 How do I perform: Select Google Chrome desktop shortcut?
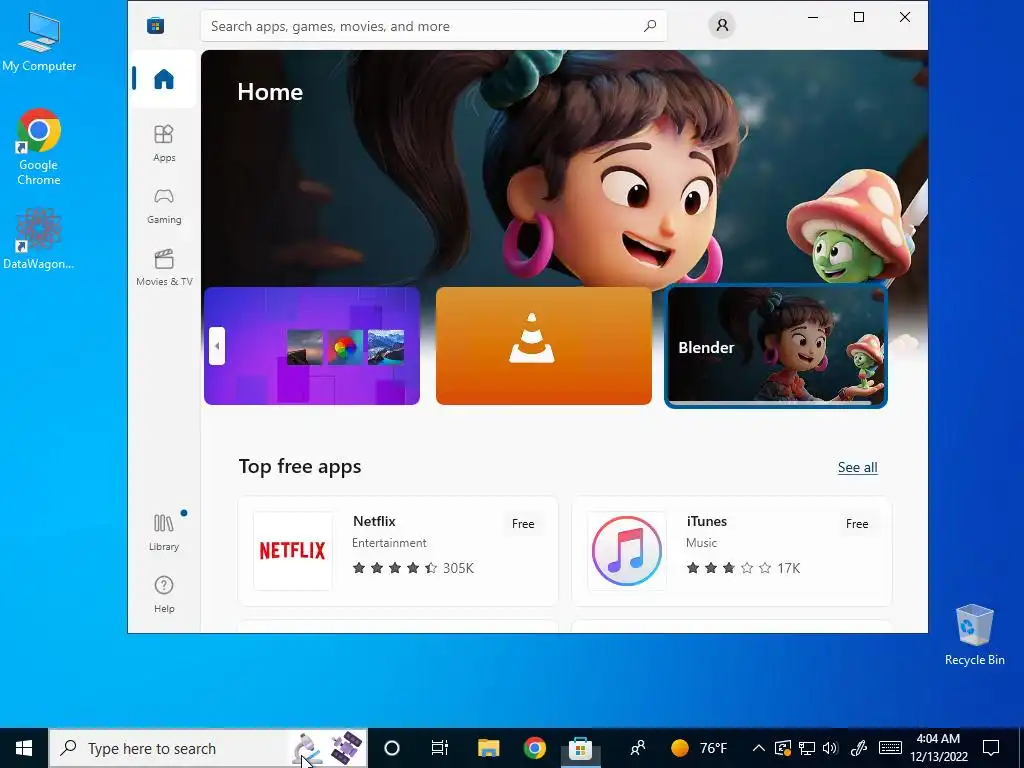click(x=39, y=148)
